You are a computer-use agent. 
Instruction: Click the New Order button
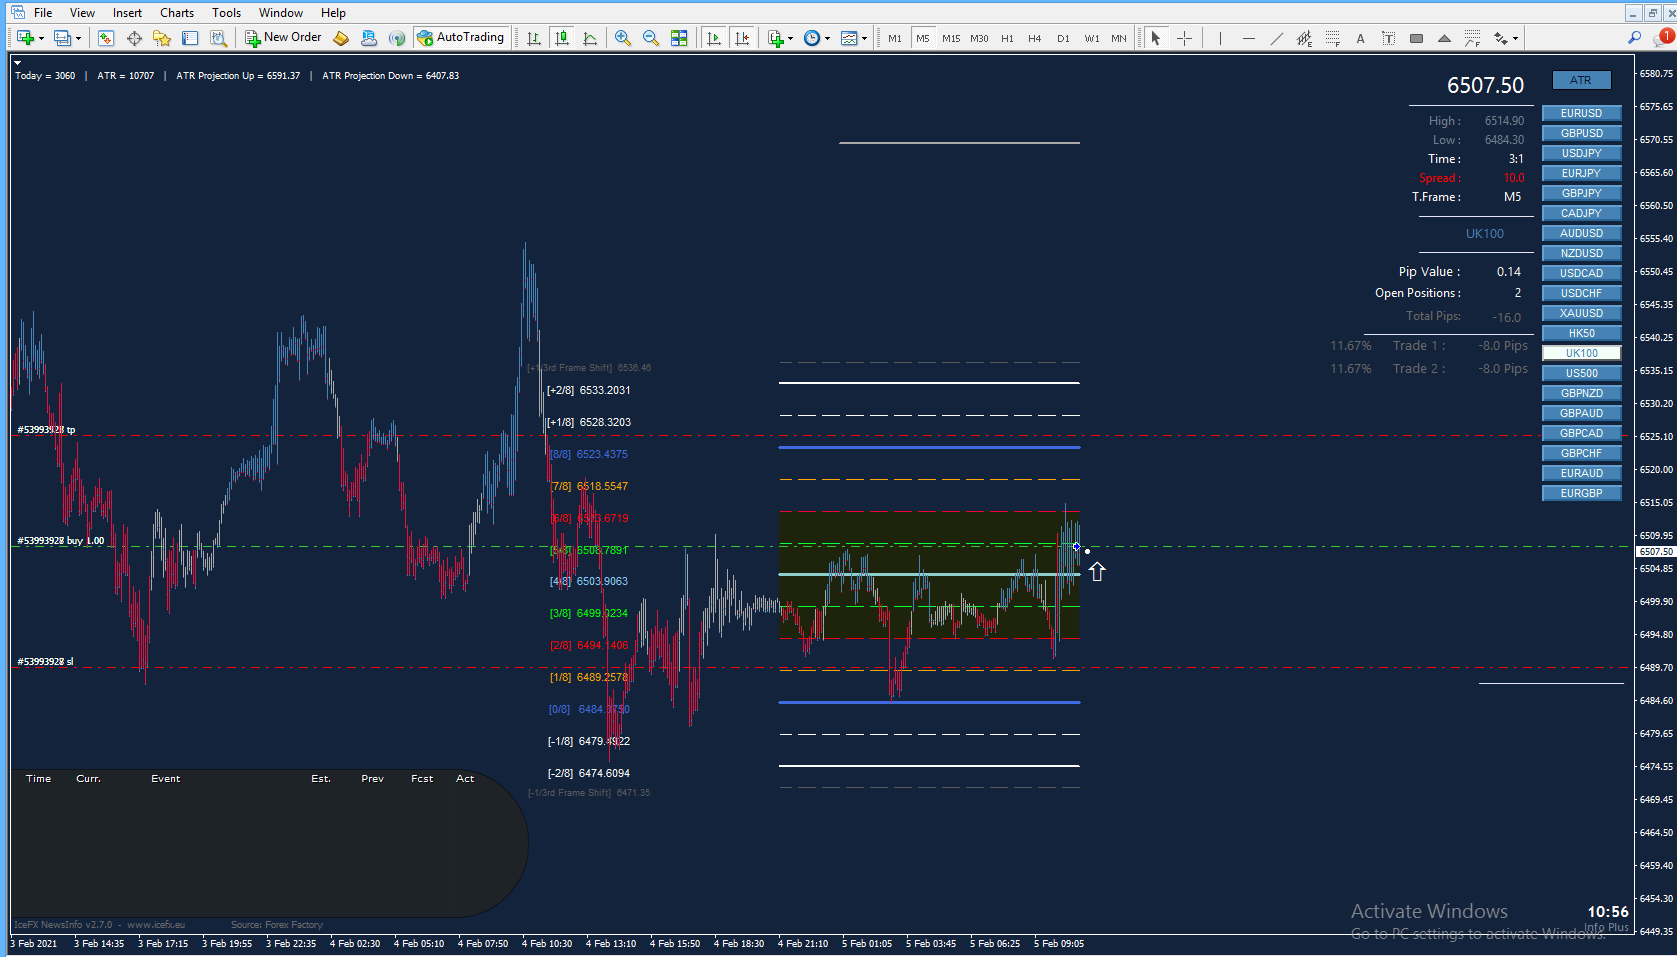[284, 38]
